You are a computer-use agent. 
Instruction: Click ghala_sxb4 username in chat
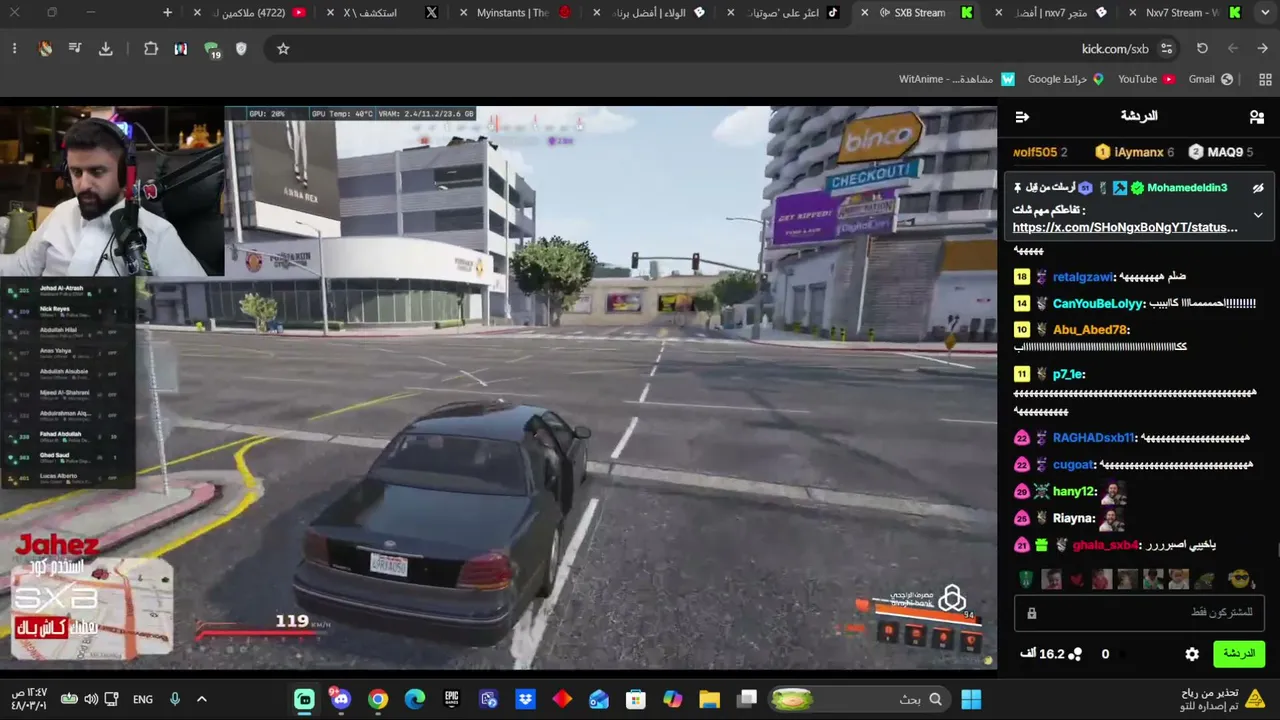pyautogui.click(x=1105, y=545)
